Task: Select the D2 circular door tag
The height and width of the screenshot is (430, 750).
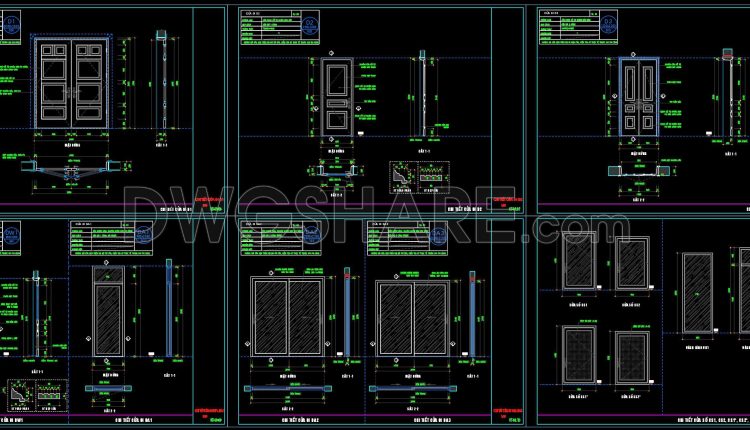Action: [x=310, y=25]
